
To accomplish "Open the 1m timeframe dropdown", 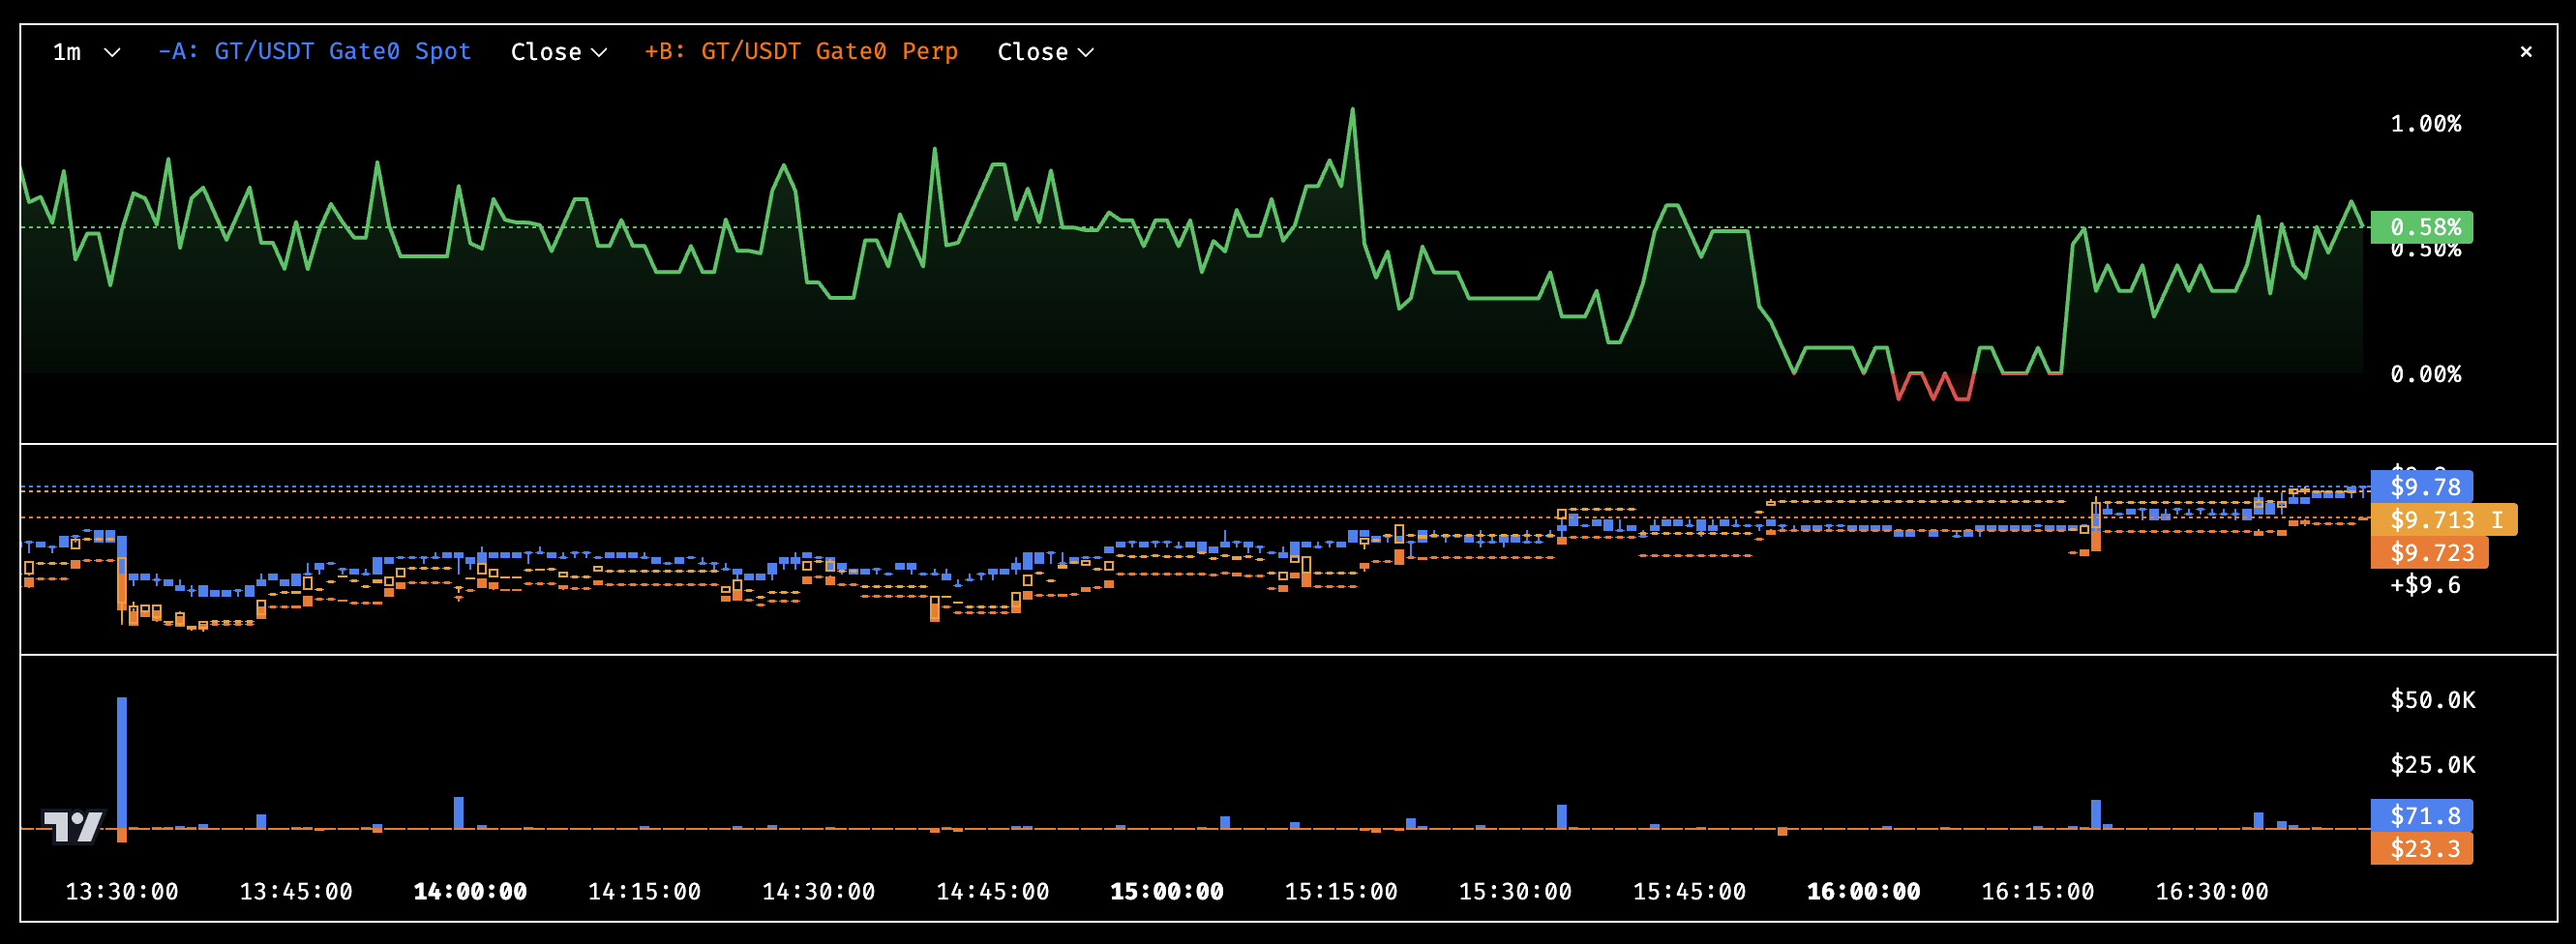I will coord(86,52).
